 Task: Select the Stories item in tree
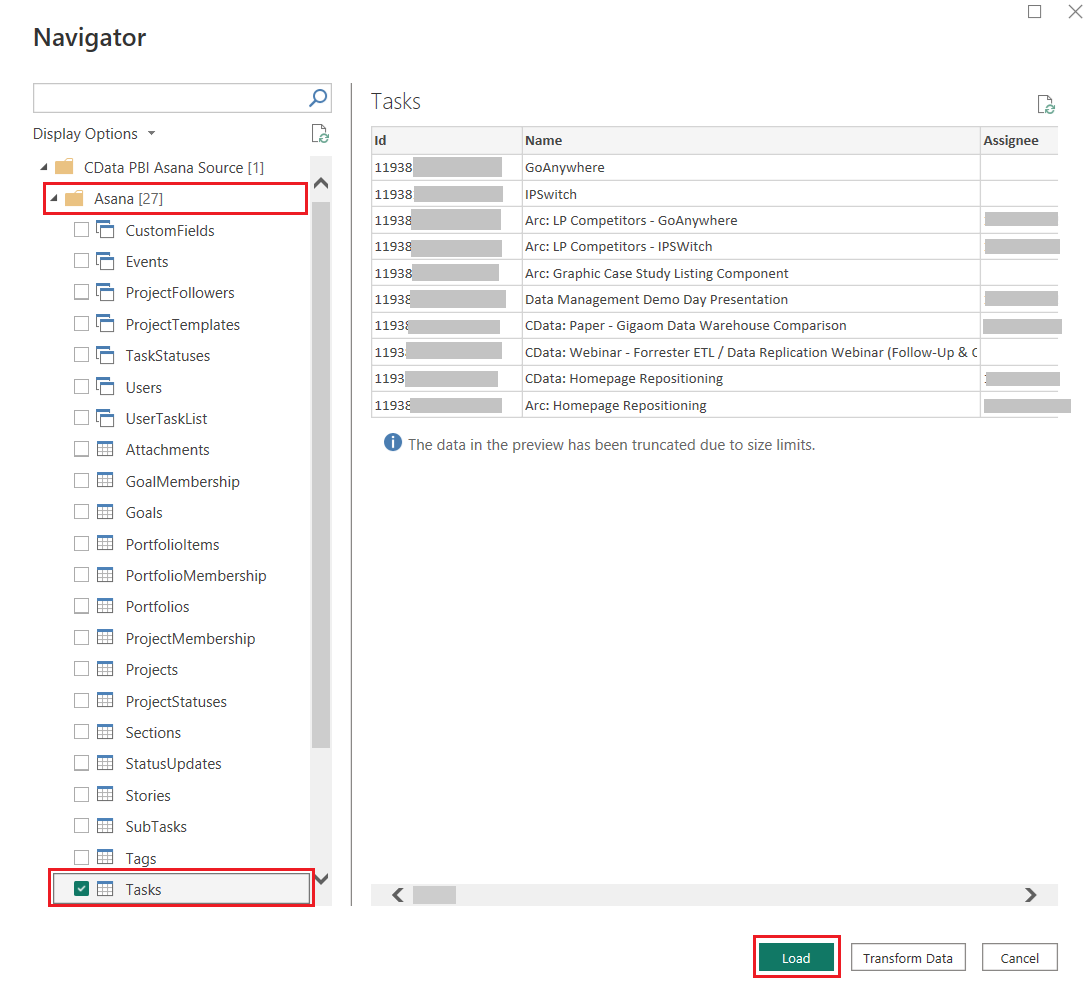(x=148, y=796)
